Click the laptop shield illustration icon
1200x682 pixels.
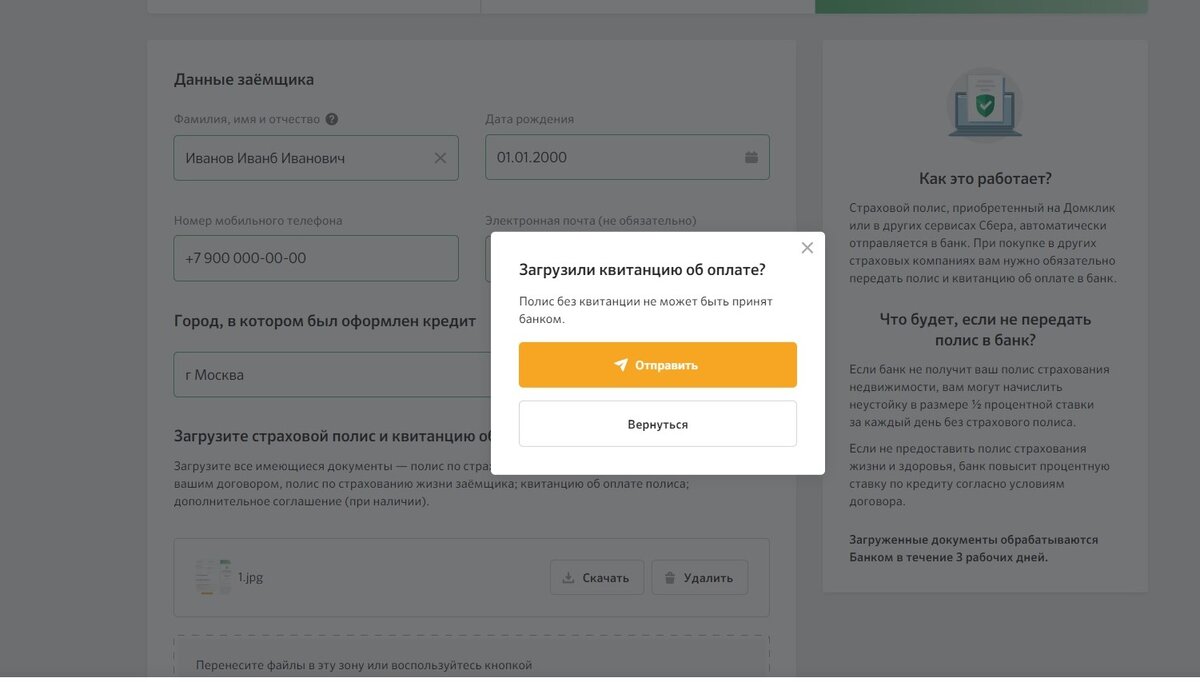click(x=985, y=105)
